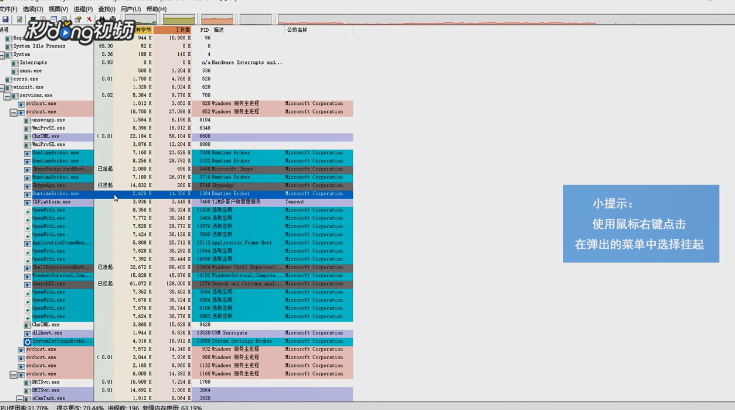This screenshot has height=410, width=735.
Task: Click 'COM Surrogate' description cell
Action: pyautogui.click(x=230, y=333)
